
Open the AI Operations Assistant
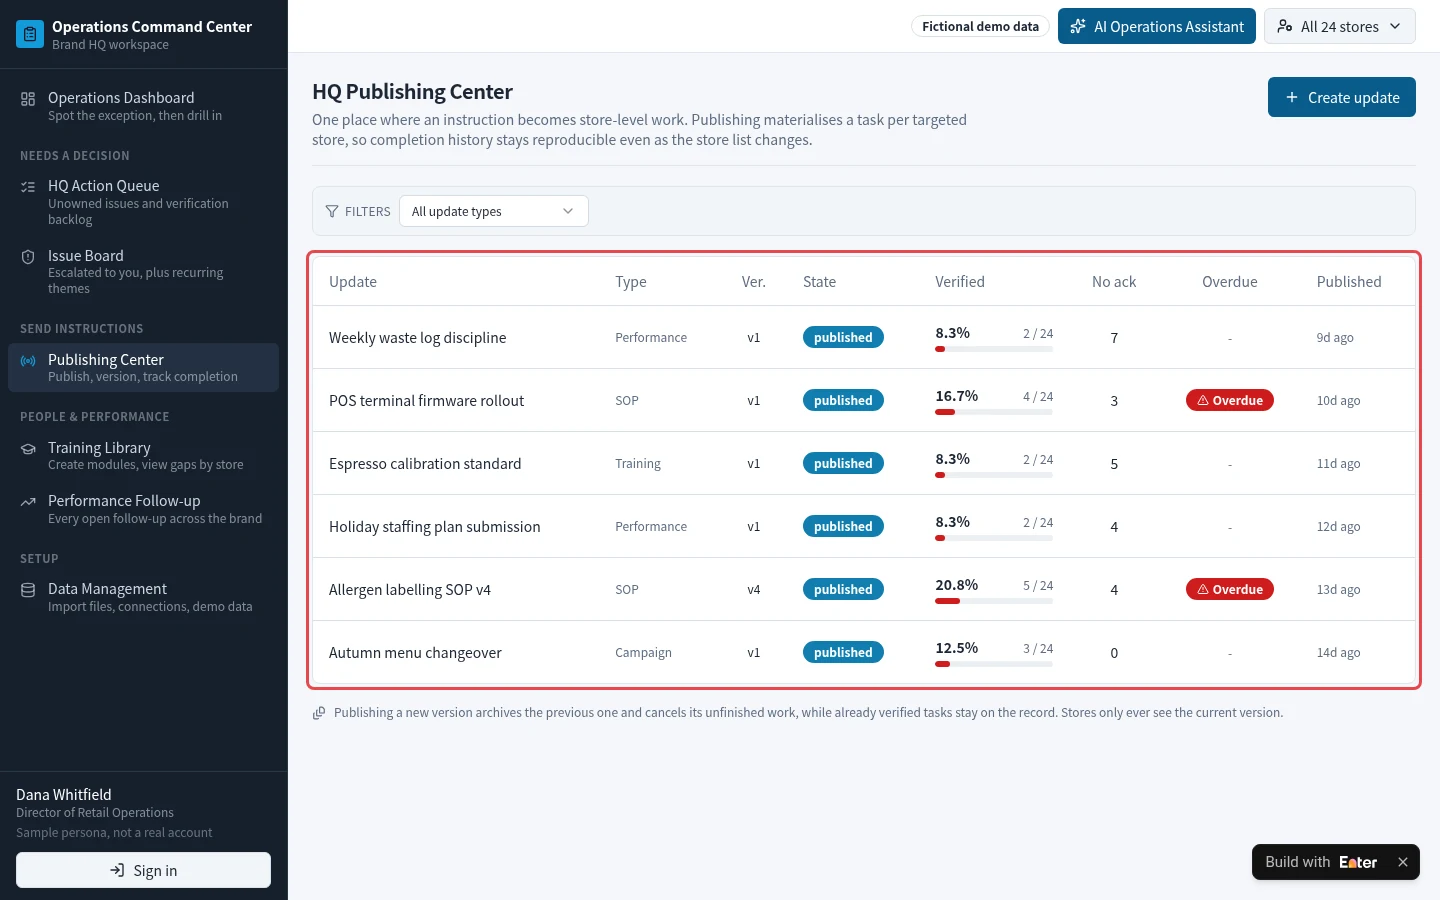[x=1157, y=26]
